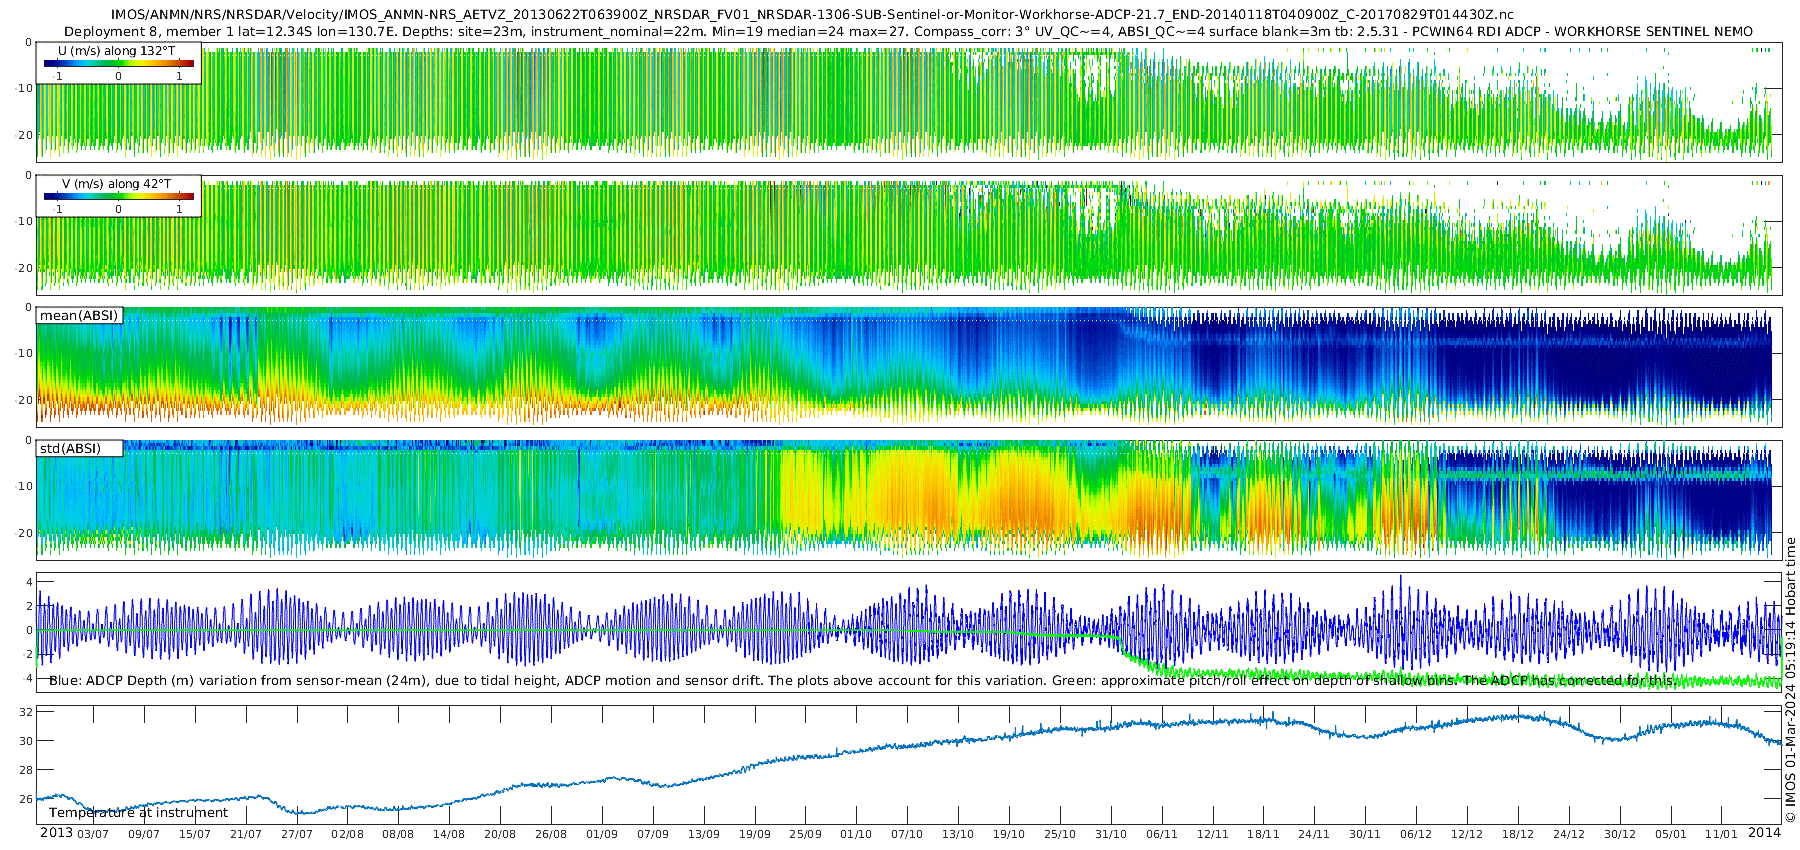Click the 06/11 date tick label

(1162, 834)
